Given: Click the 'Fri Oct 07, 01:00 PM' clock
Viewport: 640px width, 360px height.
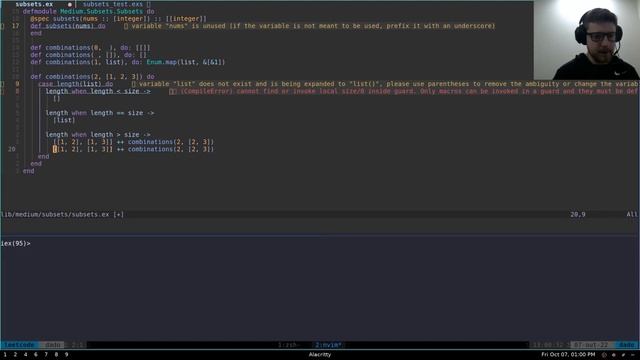Looking at the screenshot, I should 568,355.
